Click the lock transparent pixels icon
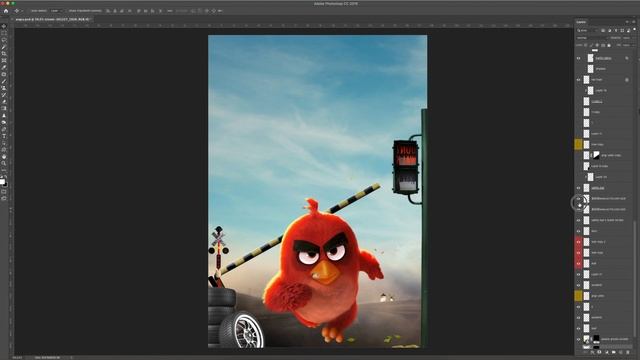Screen dimensions: 640x360 coord(586,45)
